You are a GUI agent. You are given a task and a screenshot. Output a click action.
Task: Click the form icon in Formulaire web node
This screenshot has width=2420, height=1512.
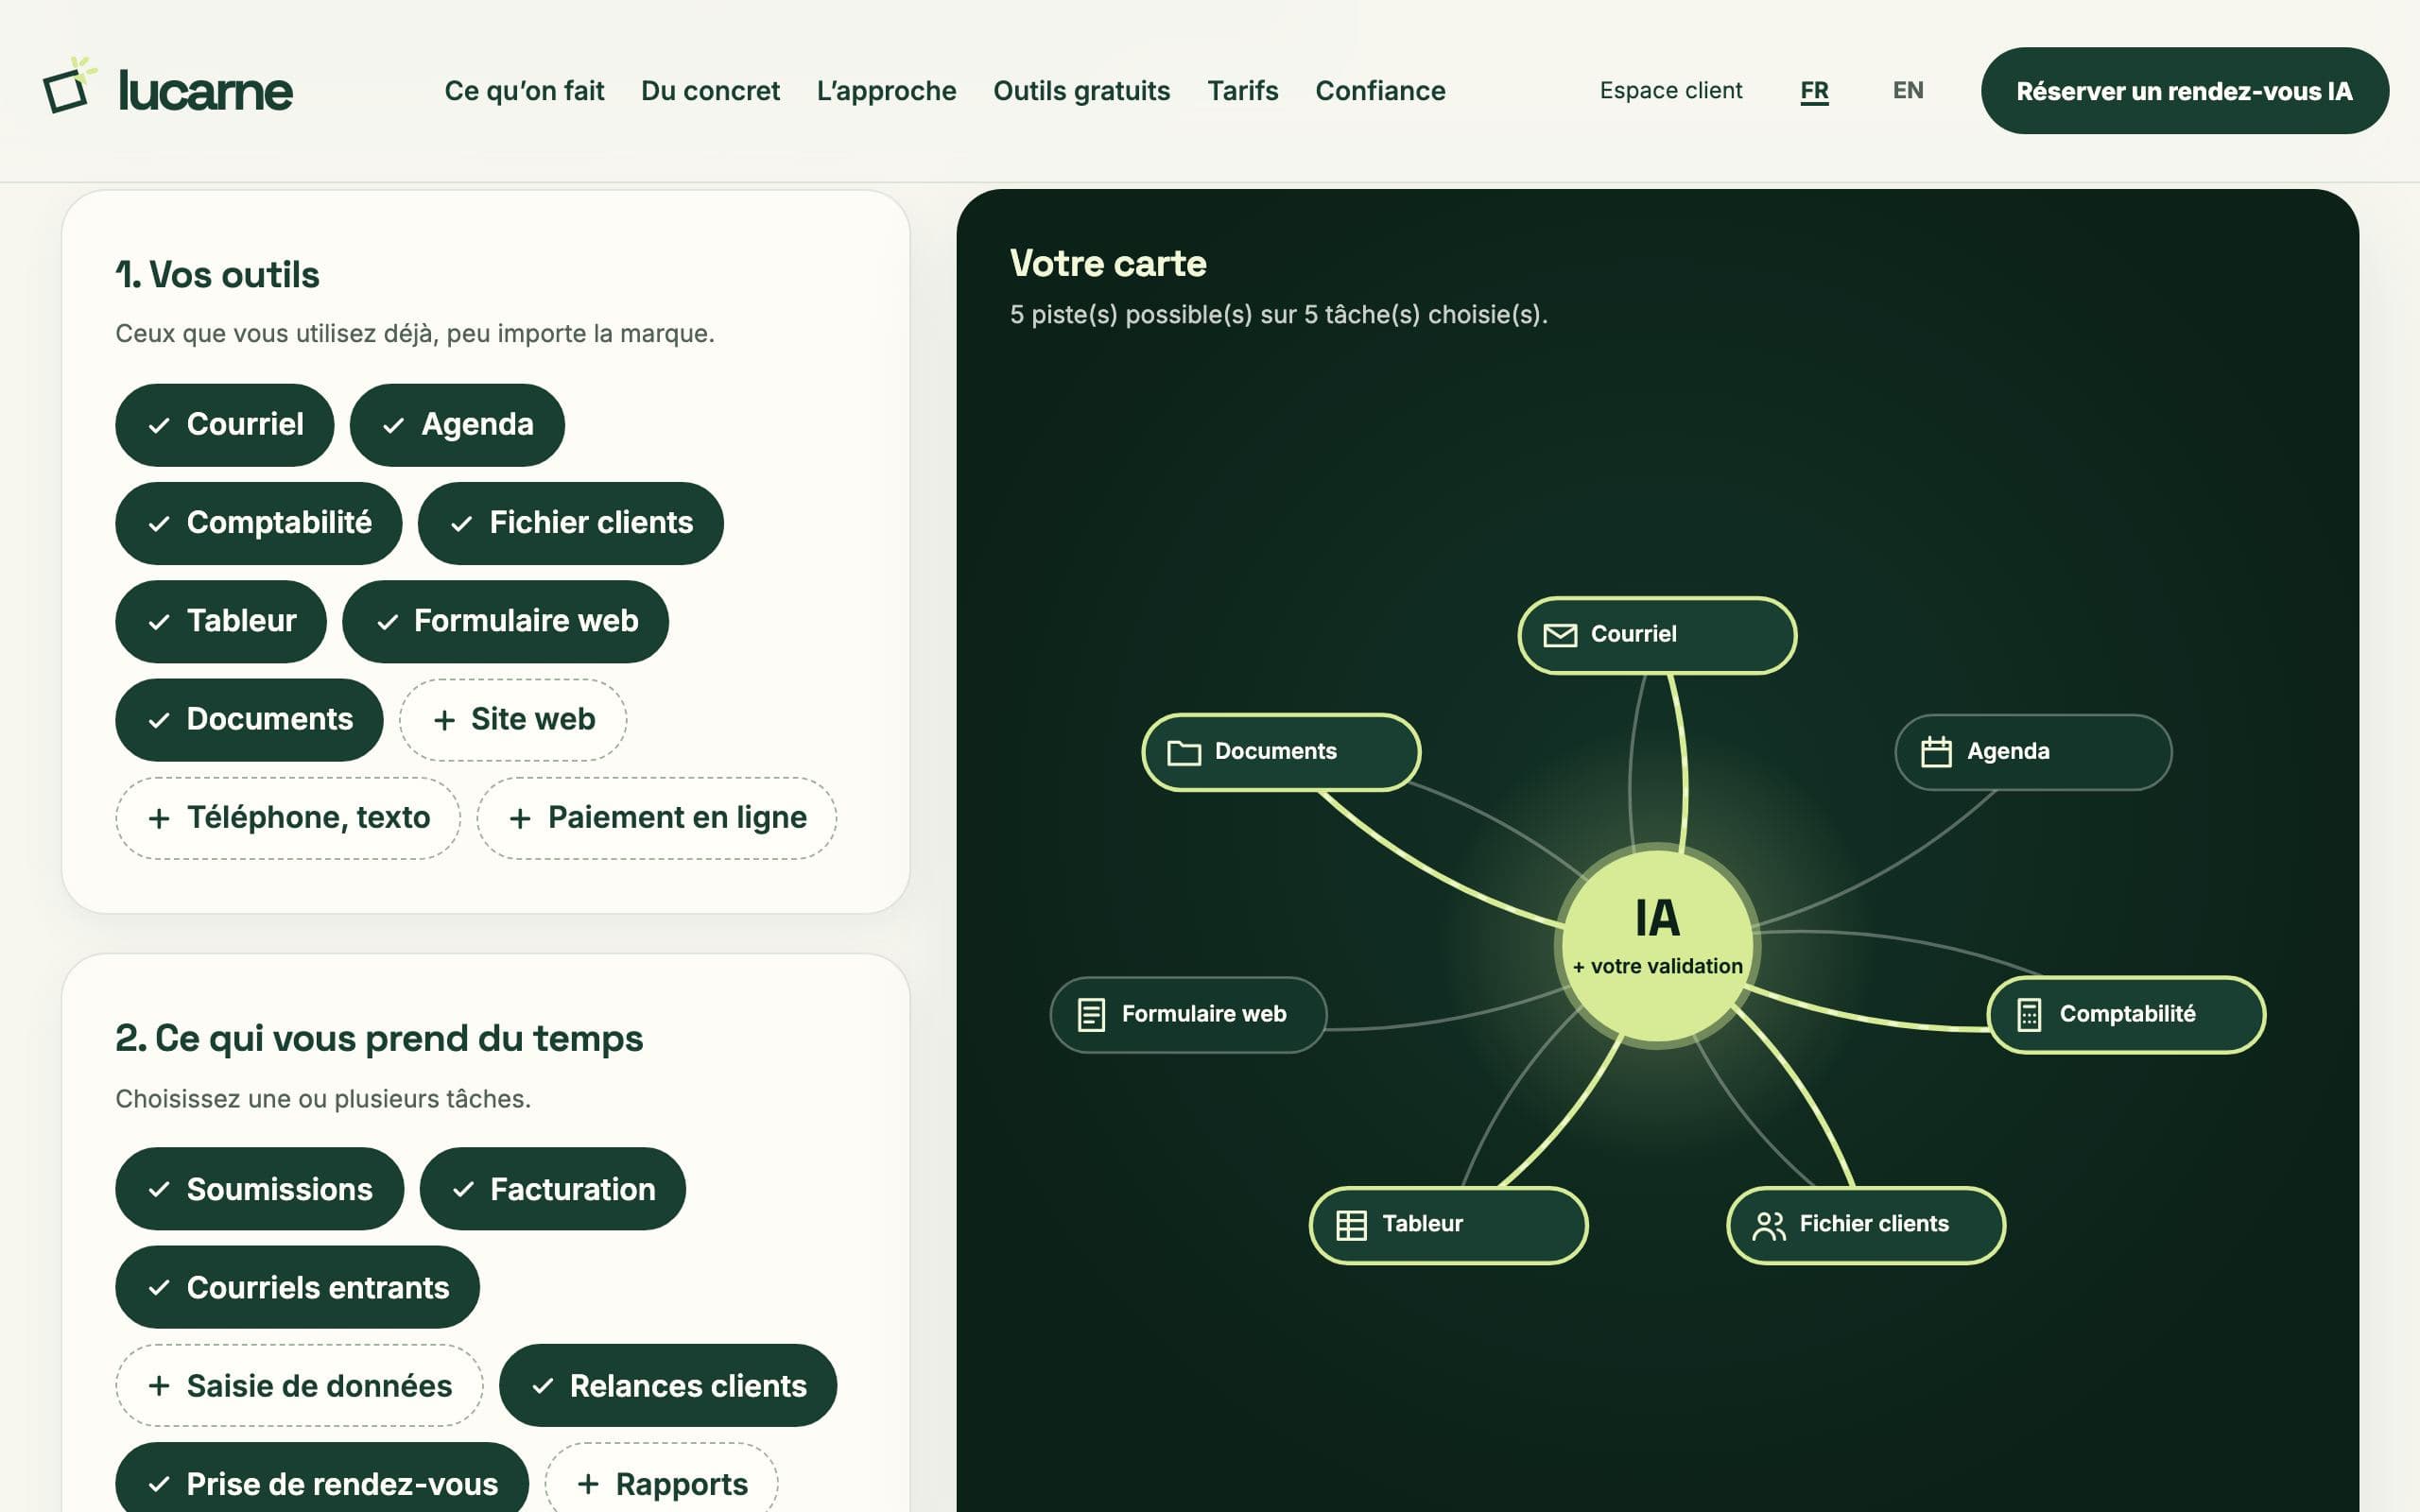tap(1091, 1015)
